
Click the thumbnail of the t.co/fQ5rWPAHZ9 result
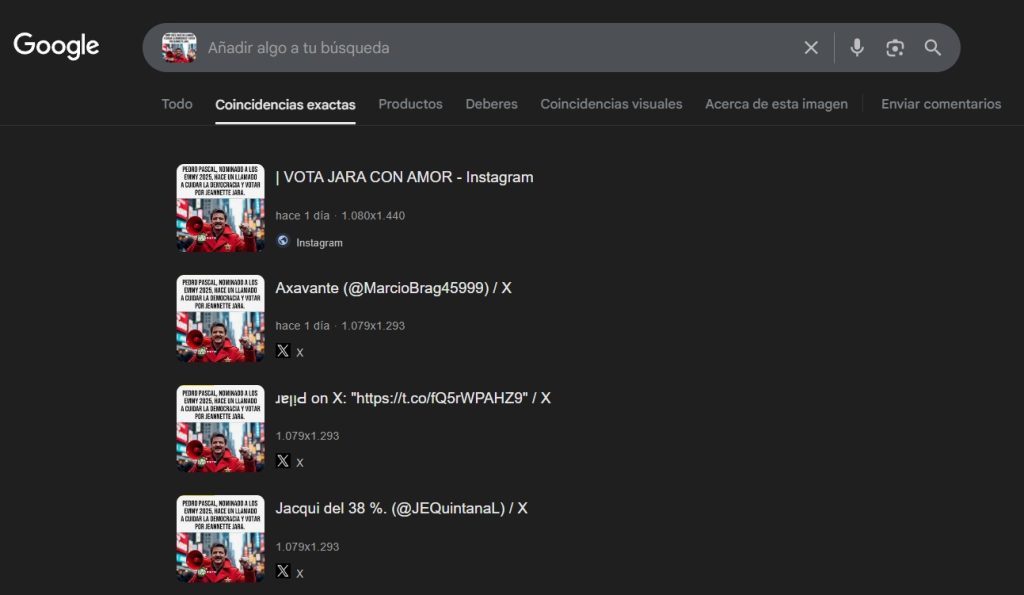pos(221,428)
